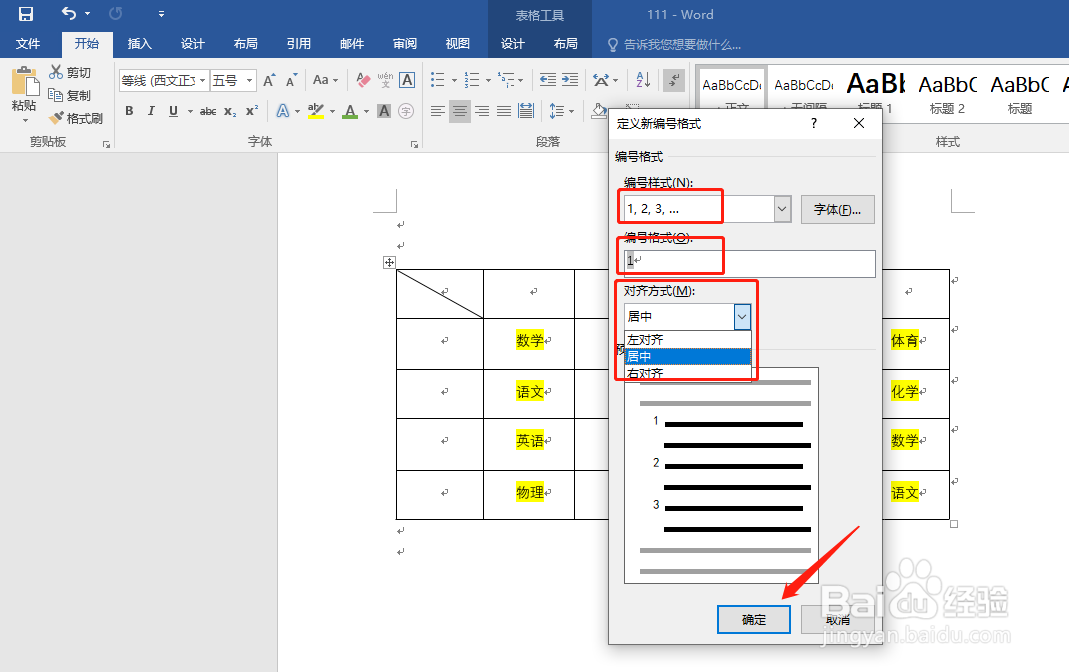Click the Save icon in quick access toolbar
The height and width of the screenshot is (672, 1069).
point(26,14)
